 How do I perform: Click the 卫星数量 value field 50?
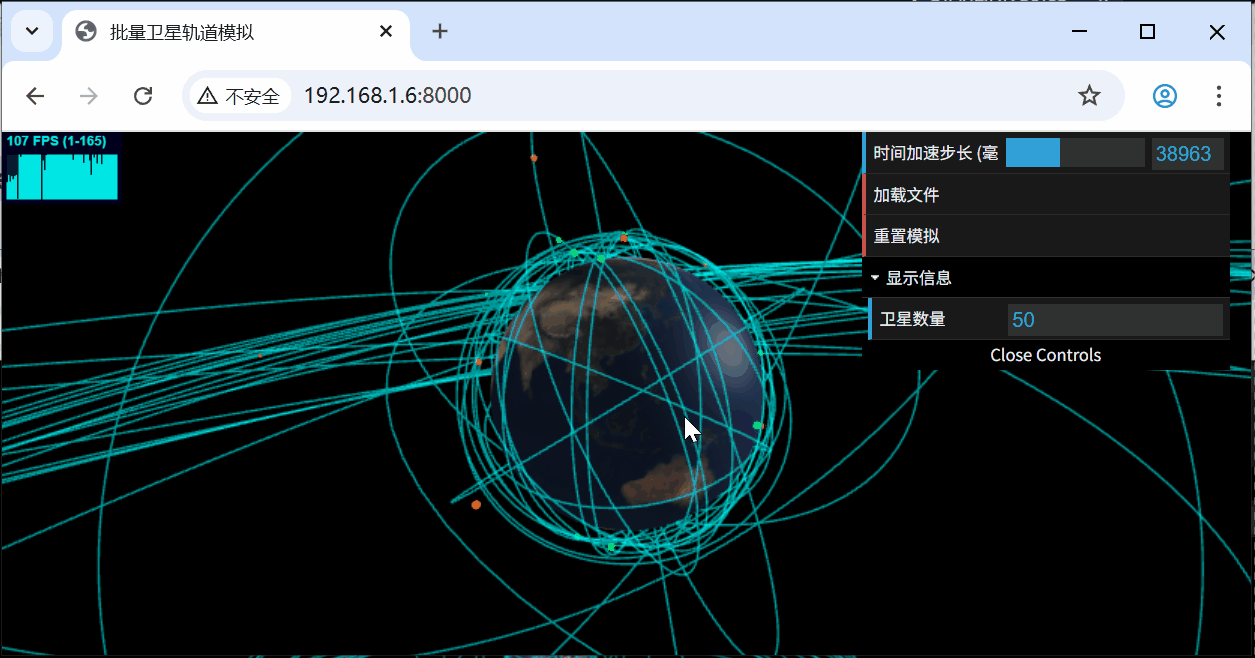pos(1115,320)
